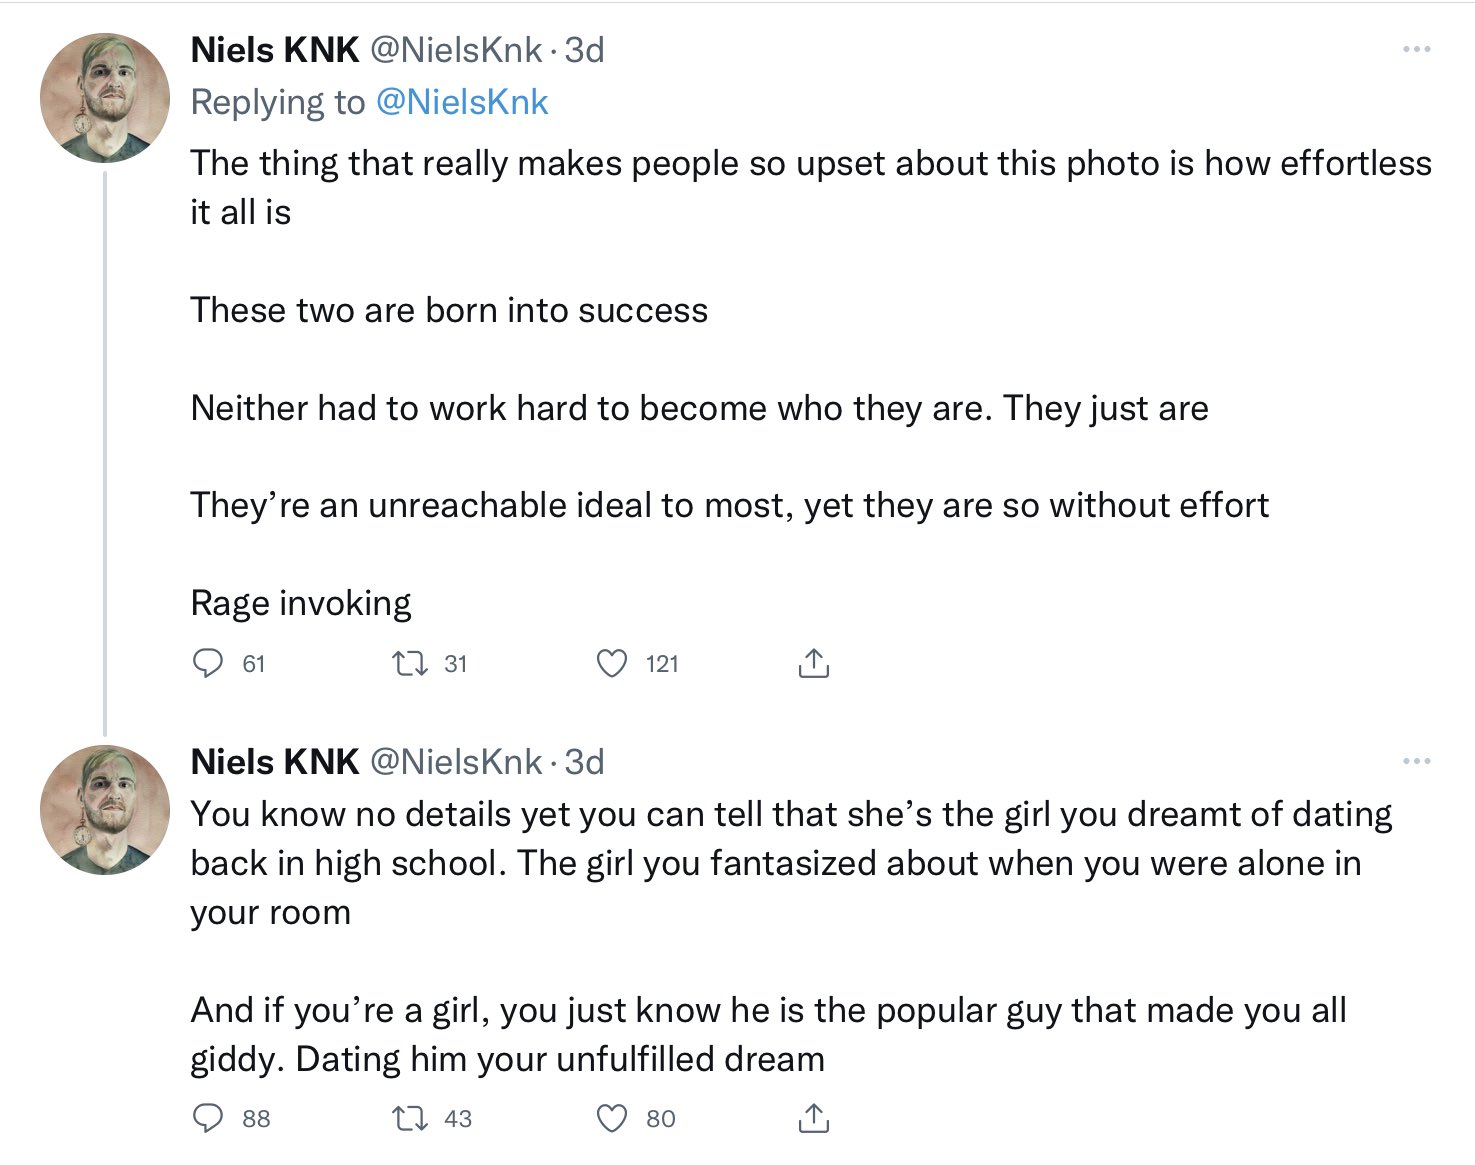Open Niels KNK display name on first tweet
The width and height of the screenshot is (1475, 1165).
[x=274, y=50]
